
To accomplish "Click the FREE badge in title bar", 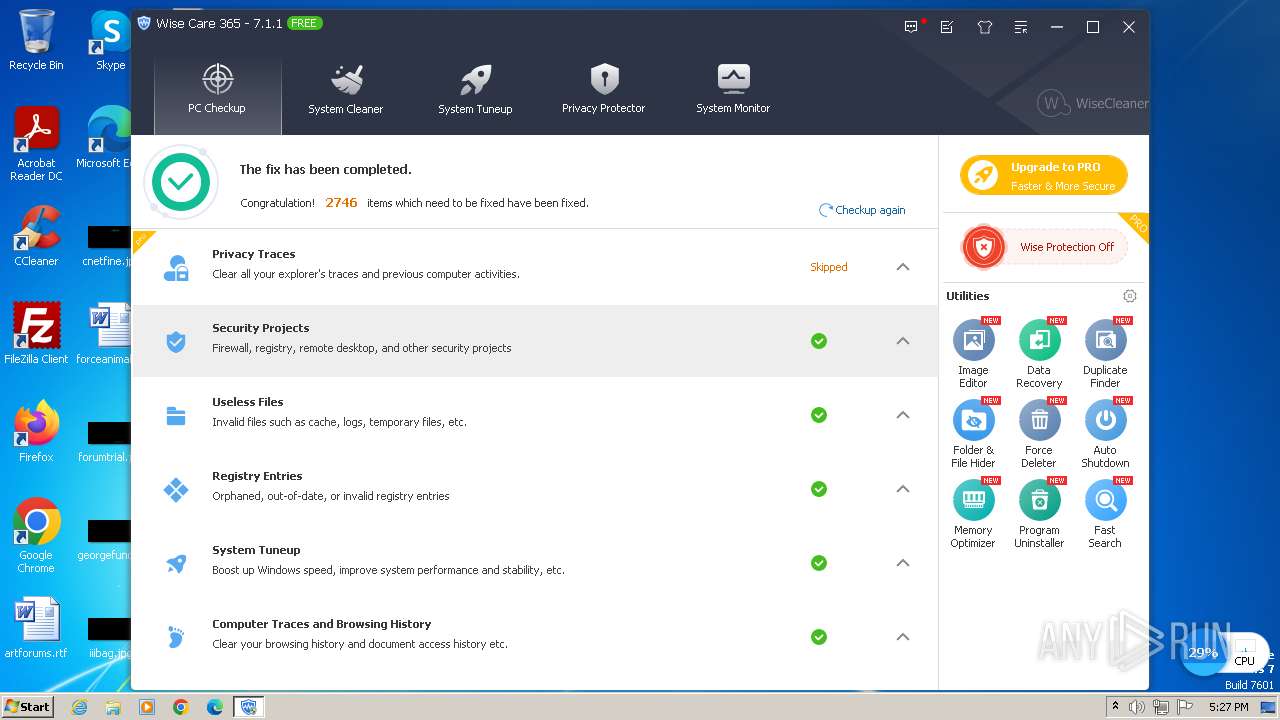I will 305,23.
